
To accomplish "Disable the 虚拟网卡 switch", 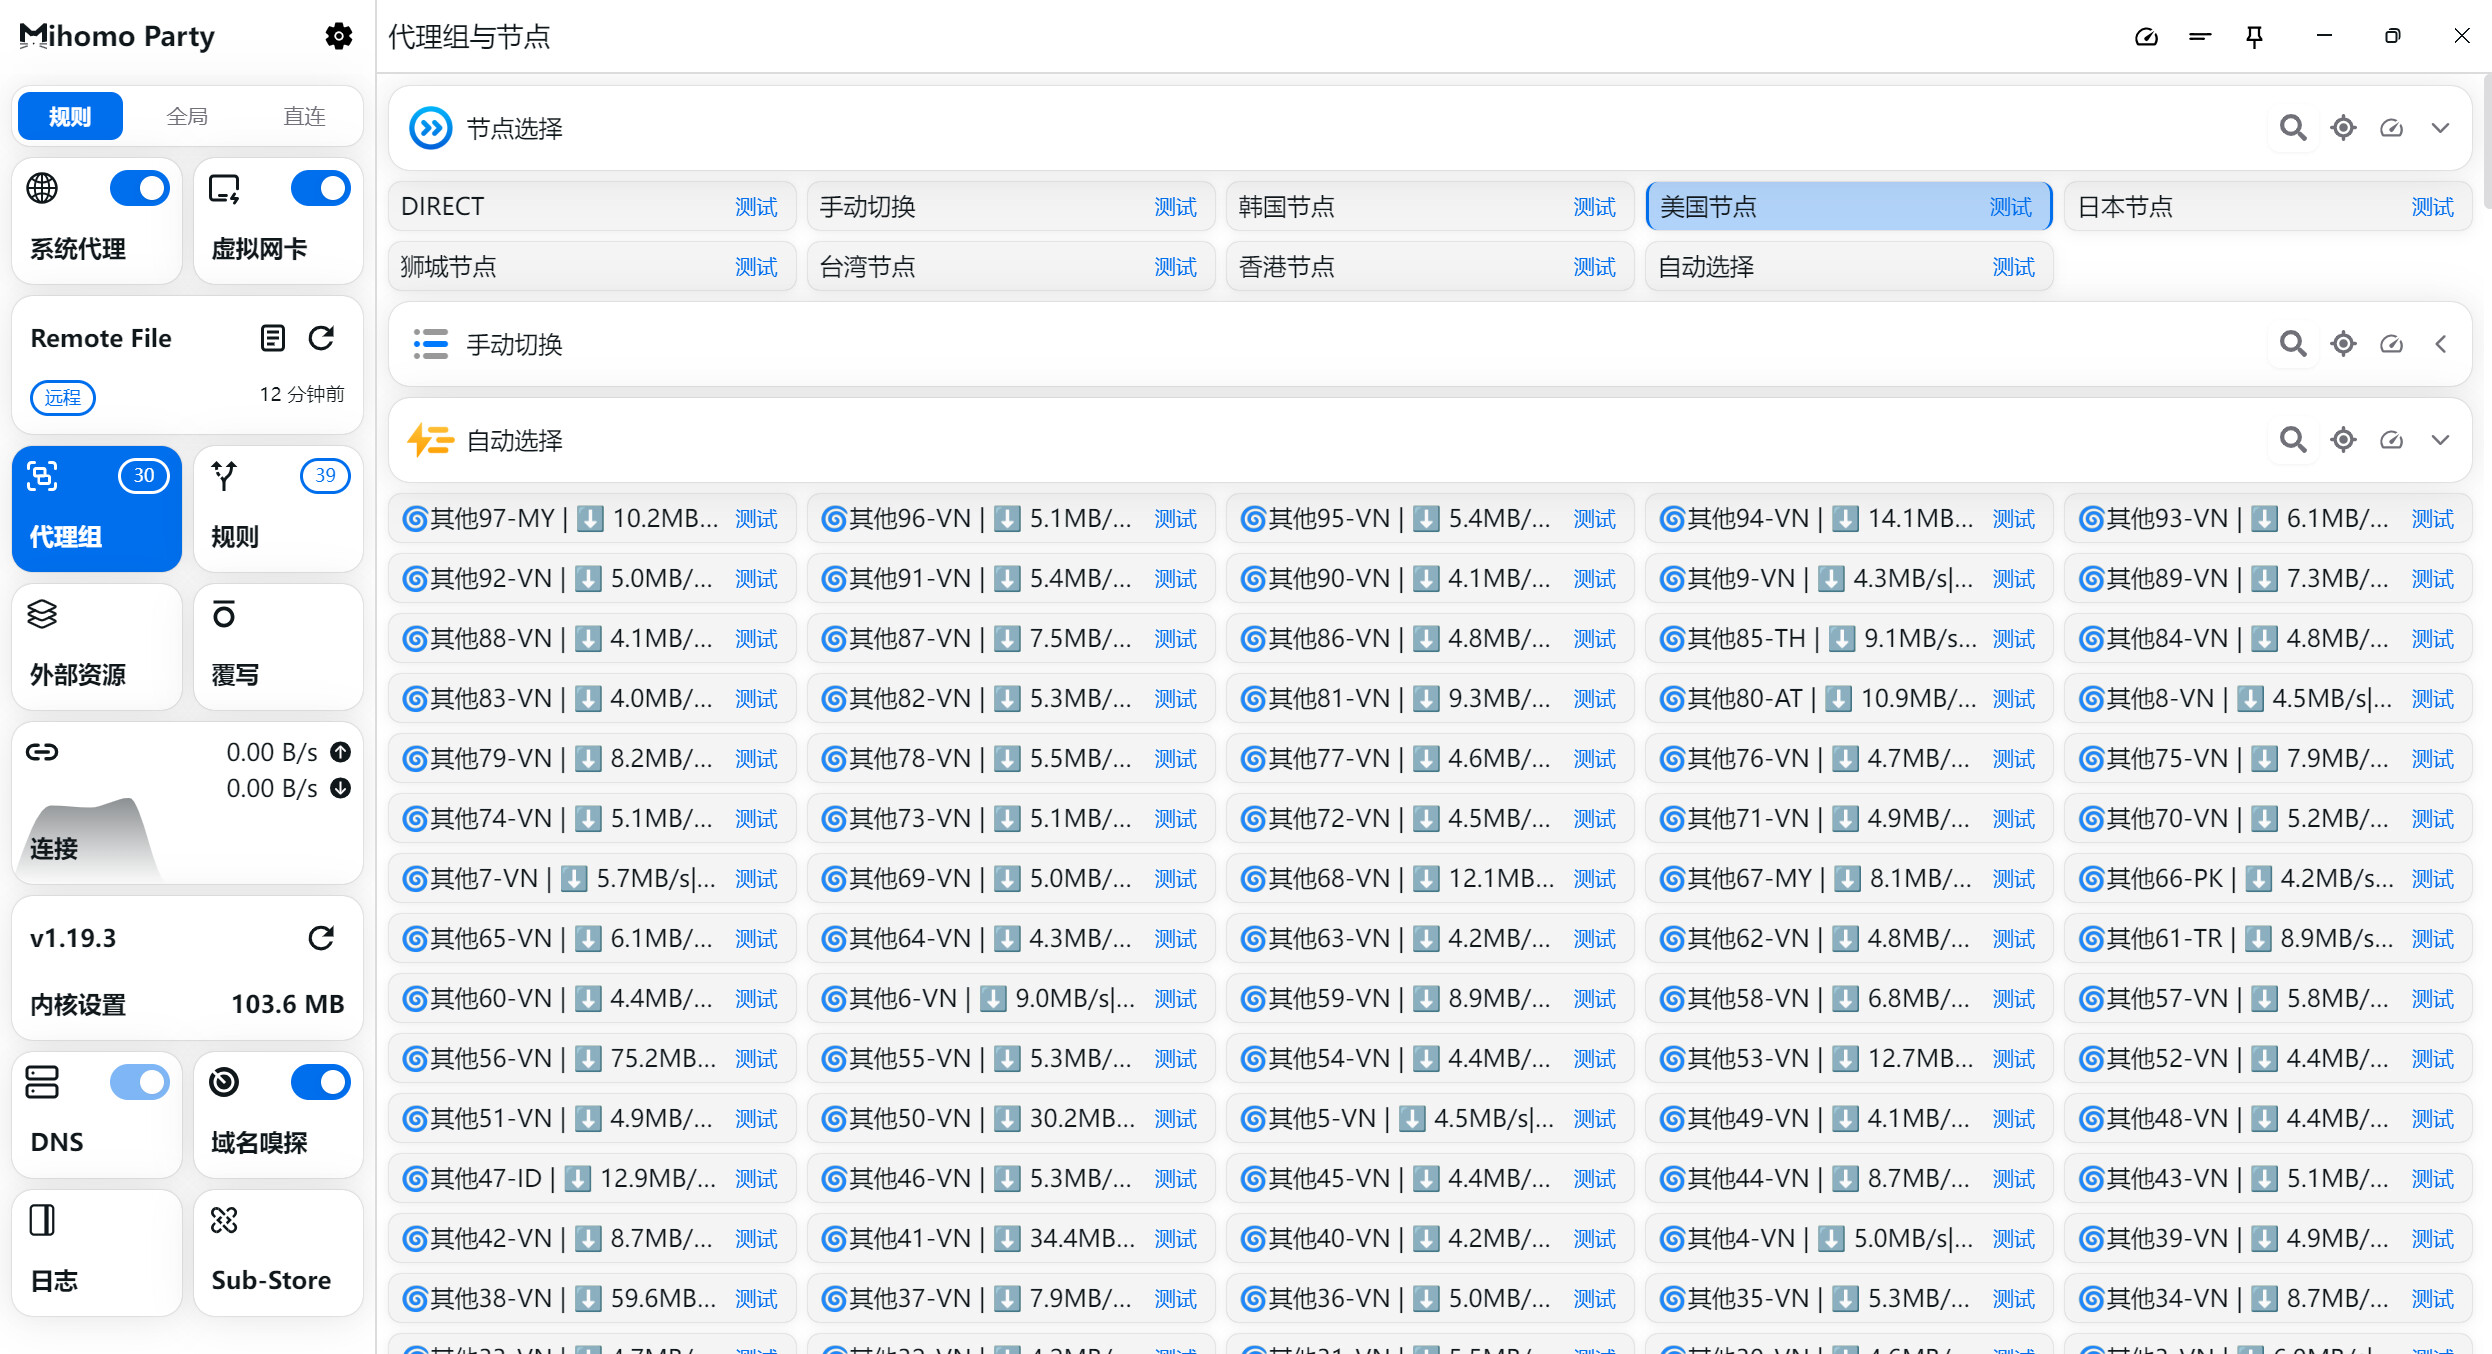I will click(320, 188).
